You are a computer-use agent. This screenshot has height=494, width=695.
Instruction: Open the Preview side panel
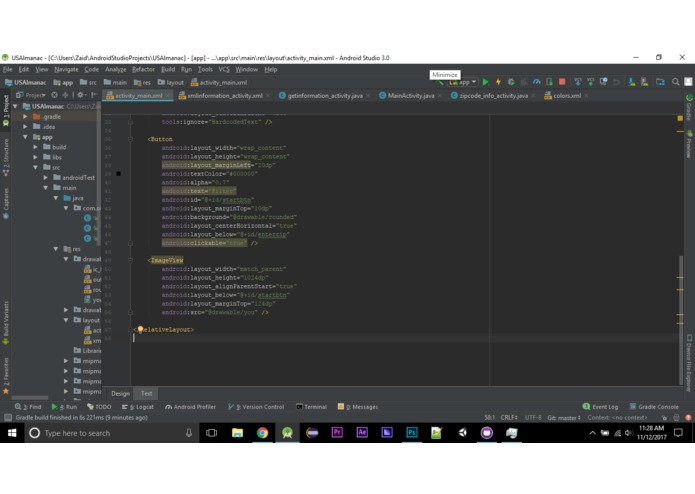689,144
